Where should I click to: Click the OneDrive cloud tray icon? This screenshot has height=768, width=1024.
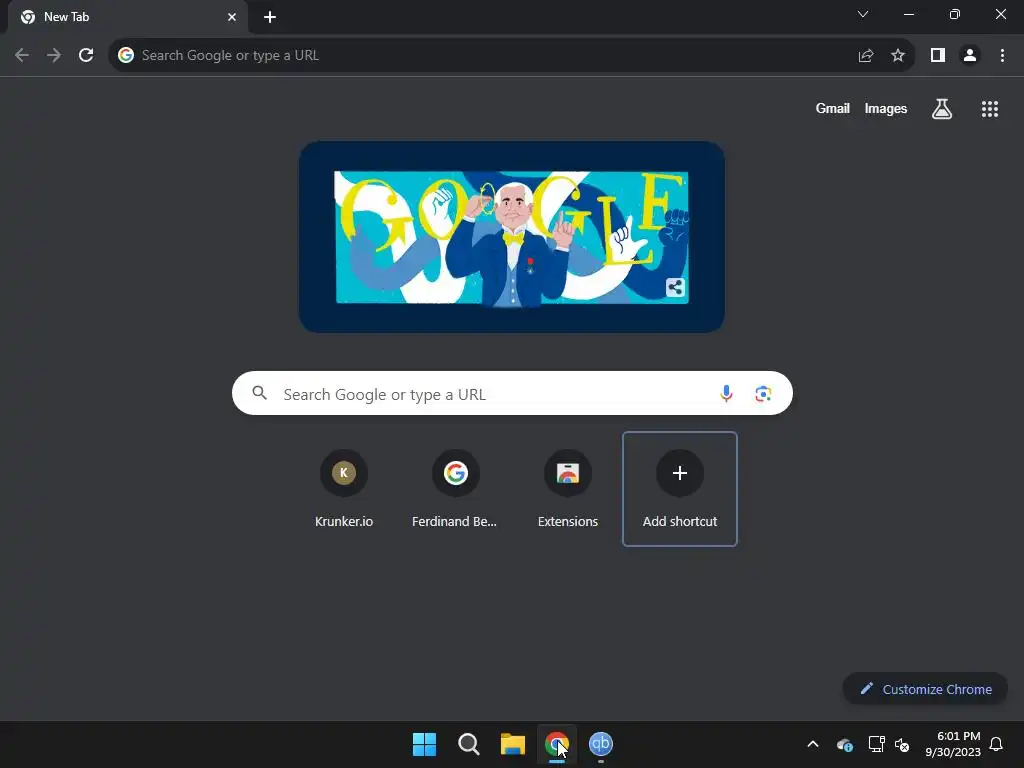point(845,744)
